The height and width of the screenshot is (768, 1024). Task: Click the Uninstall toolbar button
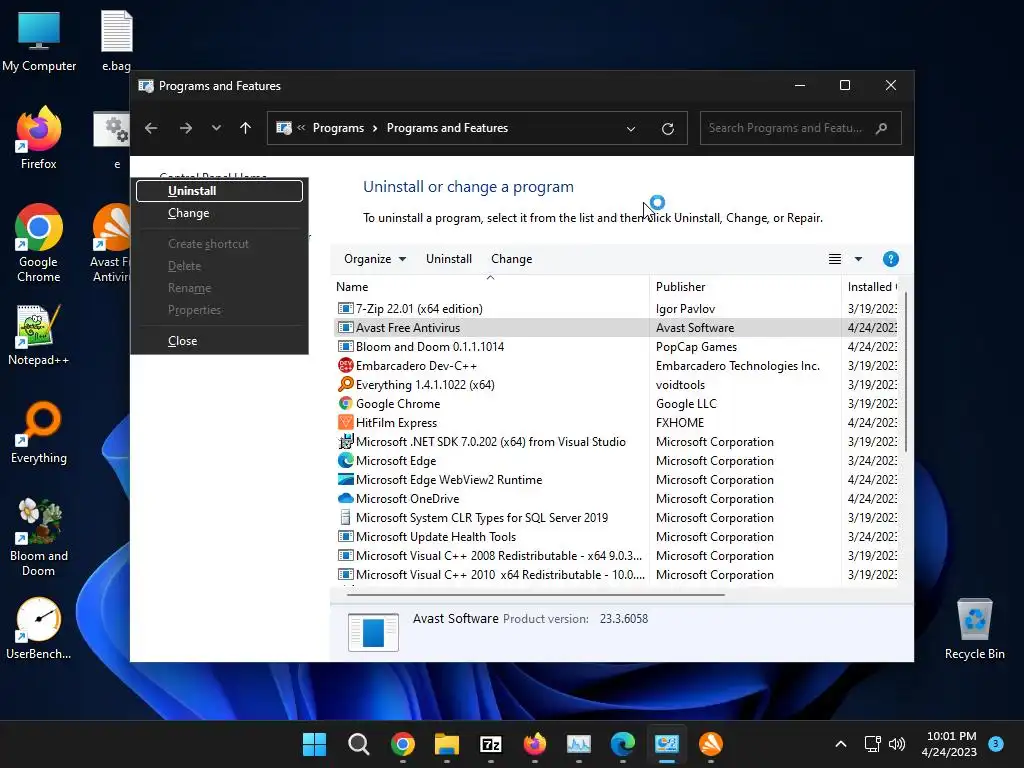pyautogui.click(x=449, y=259)
